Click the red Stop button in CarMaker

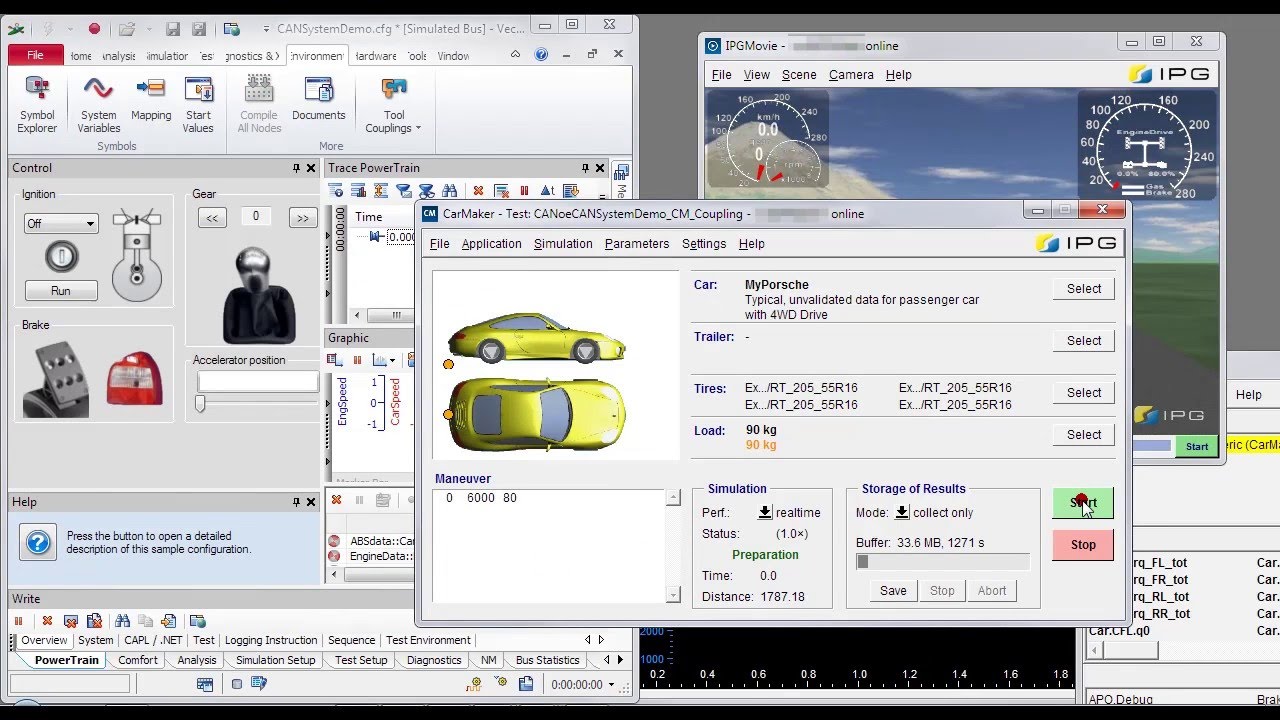[x=1082, y=544]
